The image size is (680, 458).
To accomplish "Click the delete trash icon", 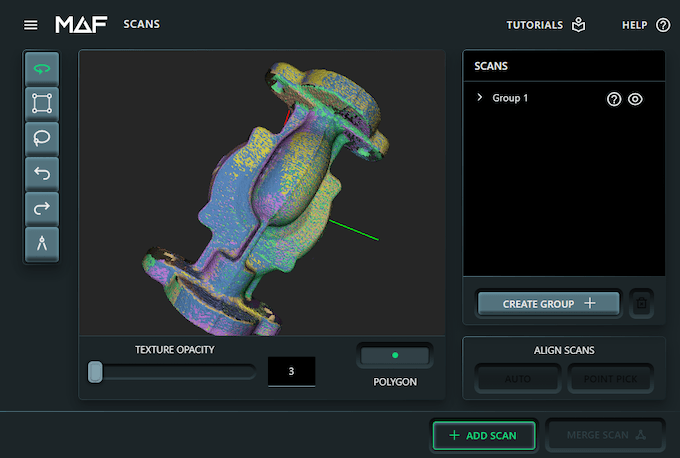I will coord(641,304).
